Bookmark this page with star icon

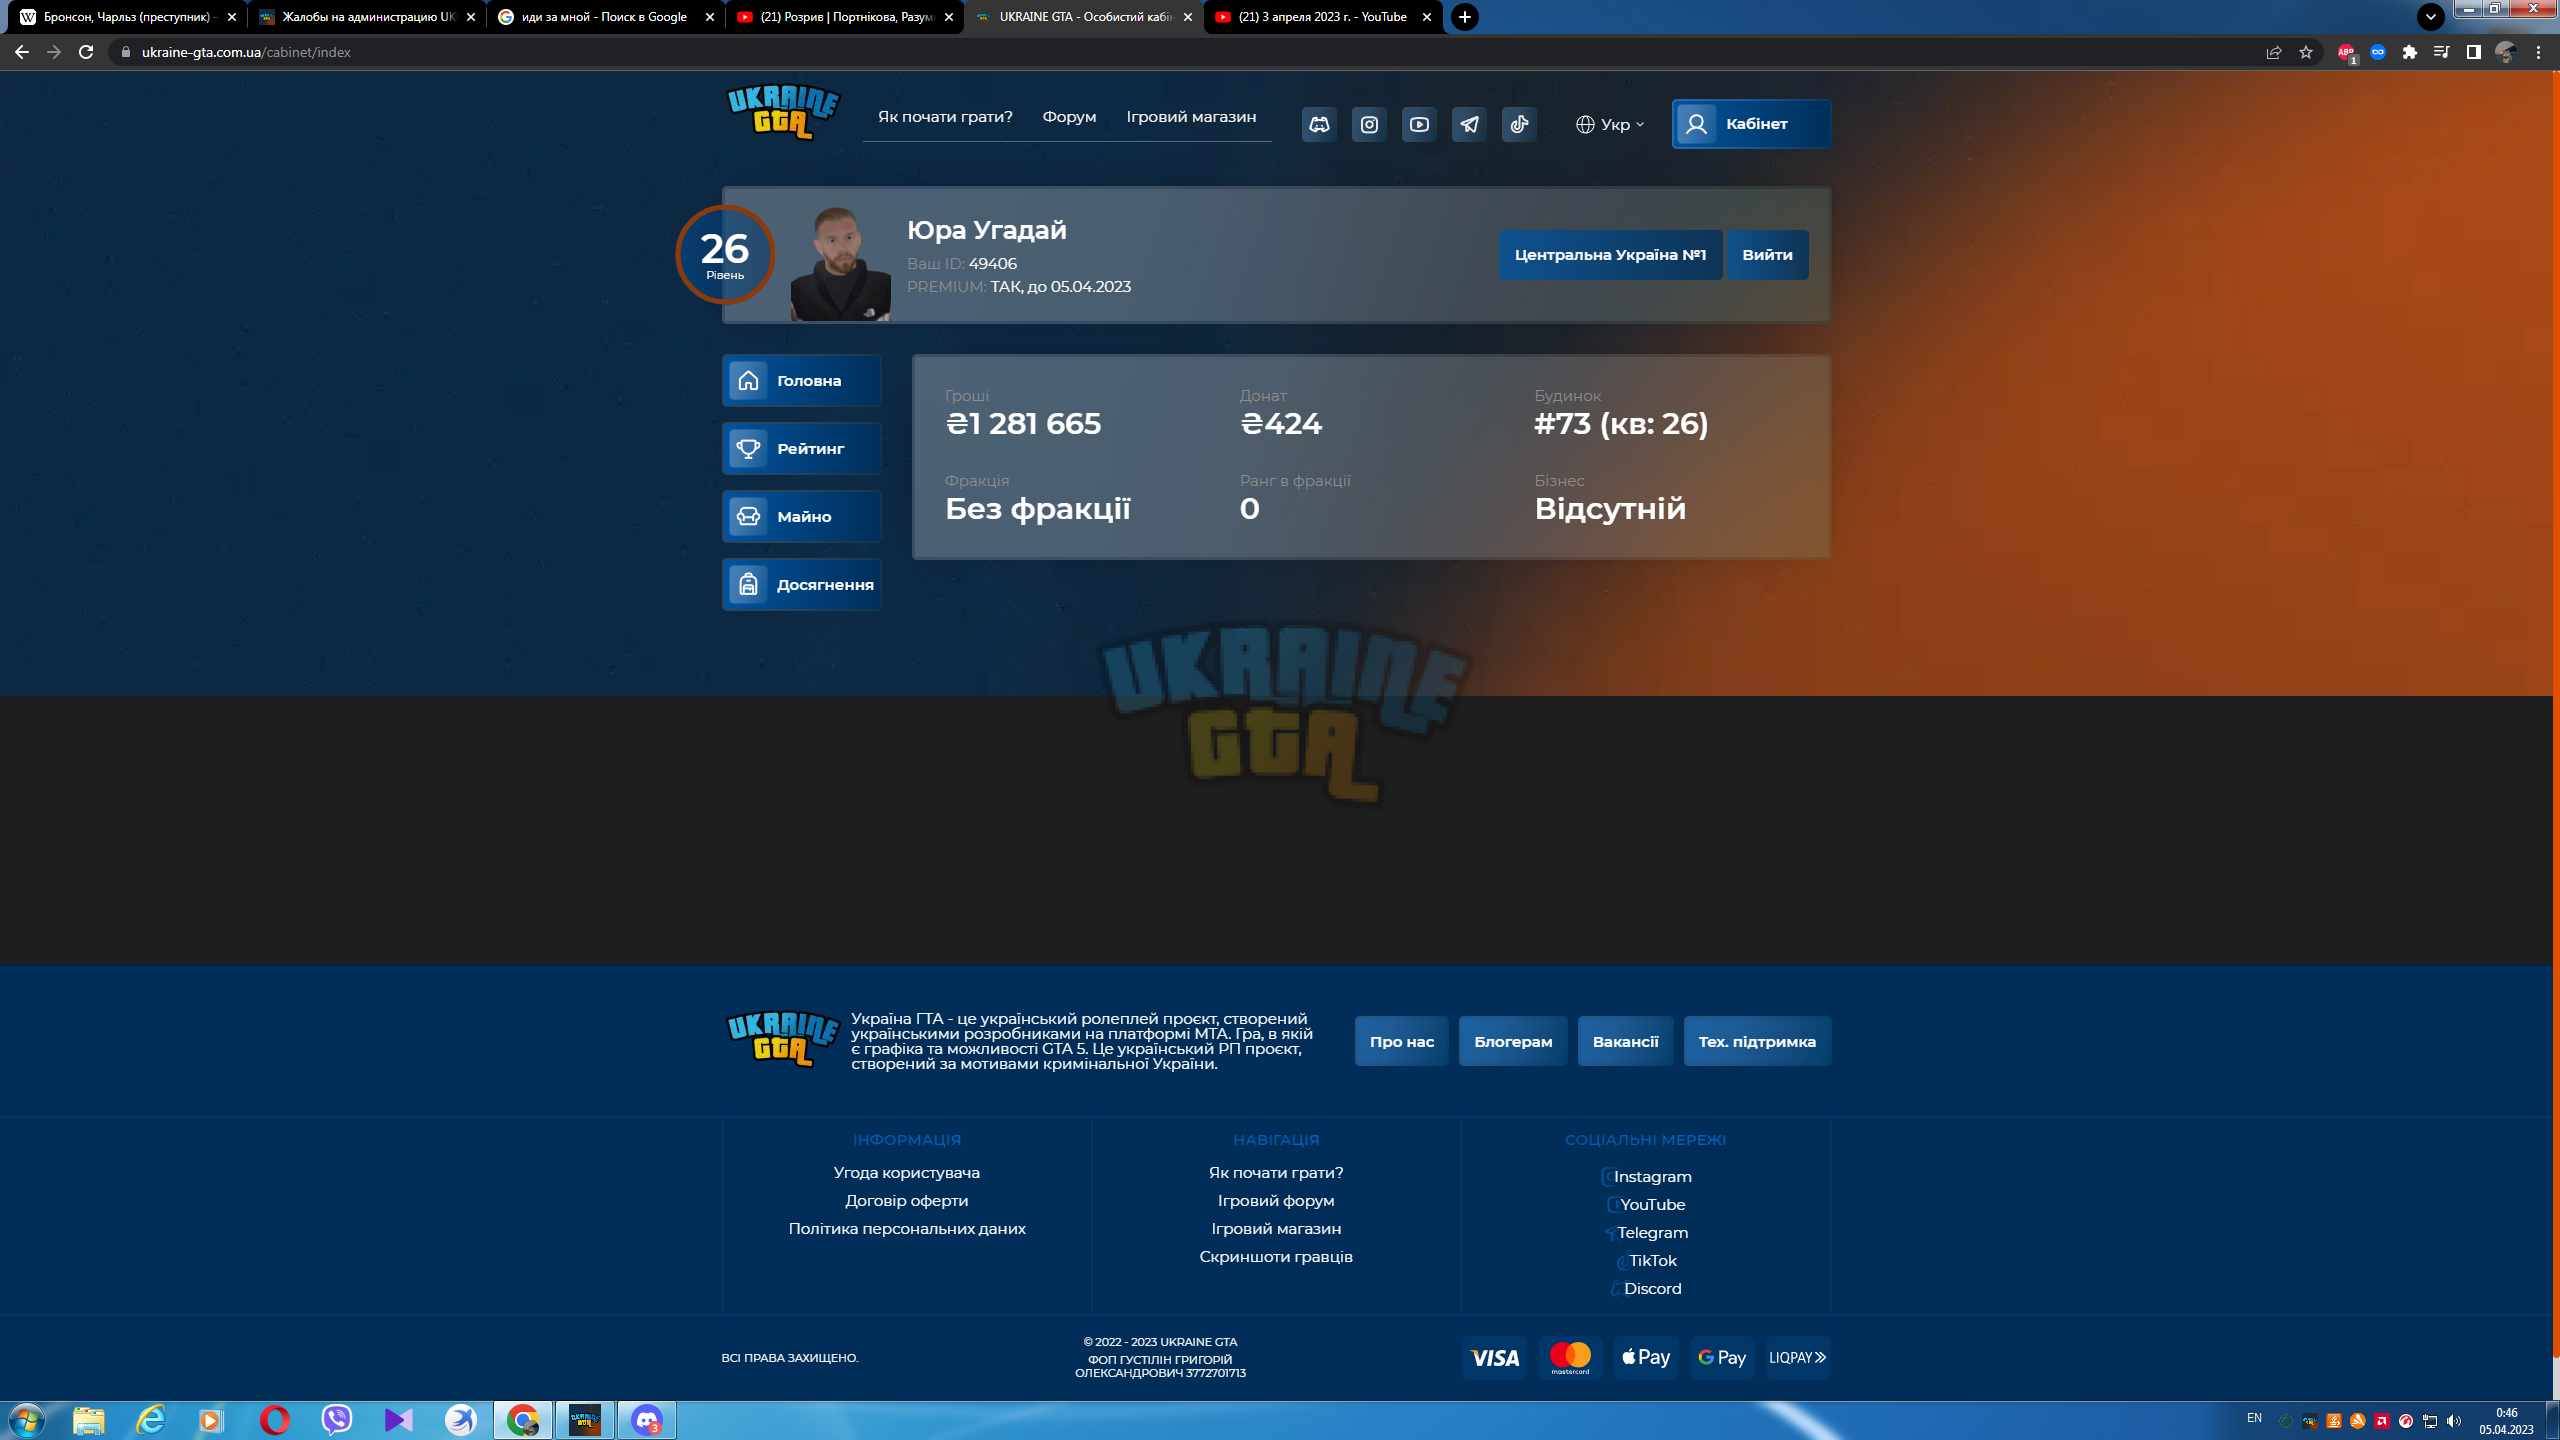click(2306, 52)
